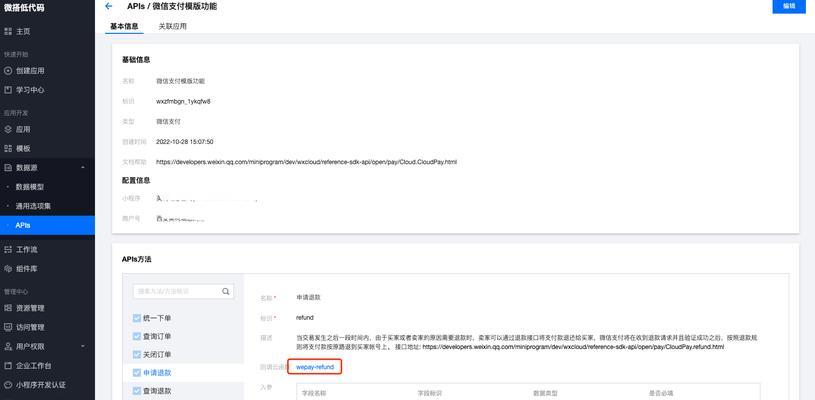The width and height of the screenshot is (815, 400).
Task: Toggle the 查询订单 checkbox
Action: (x=137, y=336)
